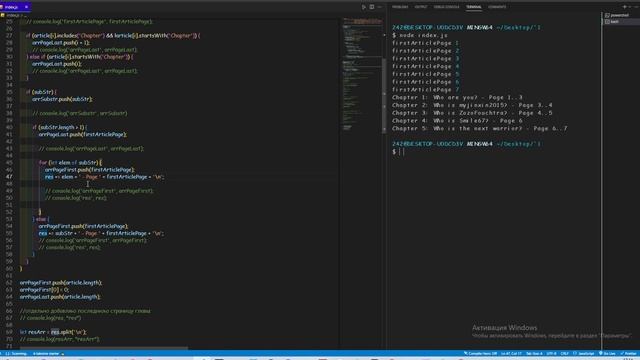Run the code with the play button

click(363, 7)
